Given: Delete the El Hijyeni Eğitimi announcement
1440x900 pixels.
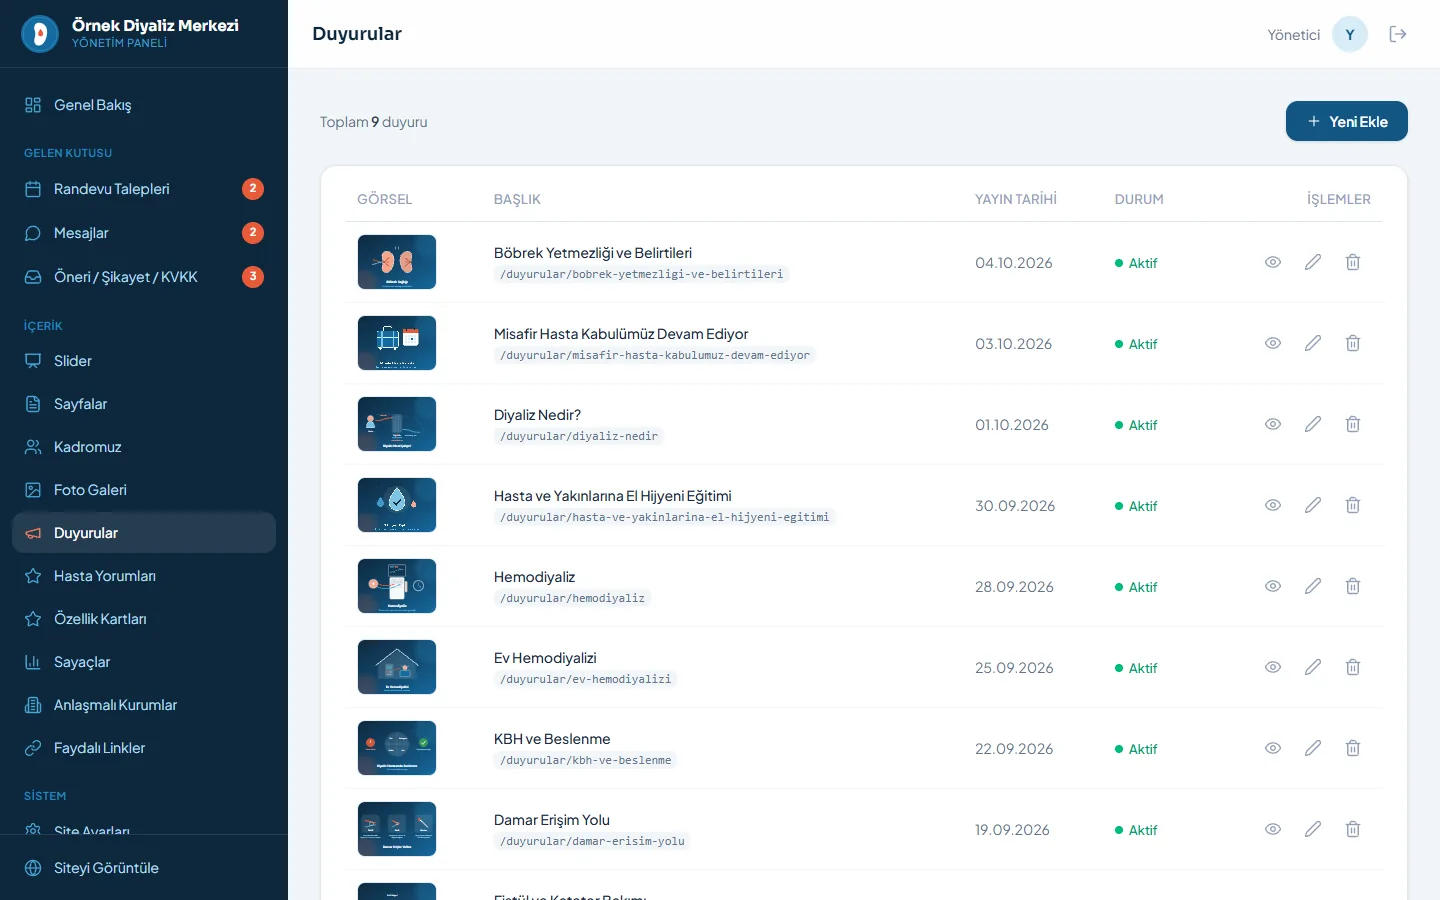Looking at the screenshot, I should point(1353,505).
